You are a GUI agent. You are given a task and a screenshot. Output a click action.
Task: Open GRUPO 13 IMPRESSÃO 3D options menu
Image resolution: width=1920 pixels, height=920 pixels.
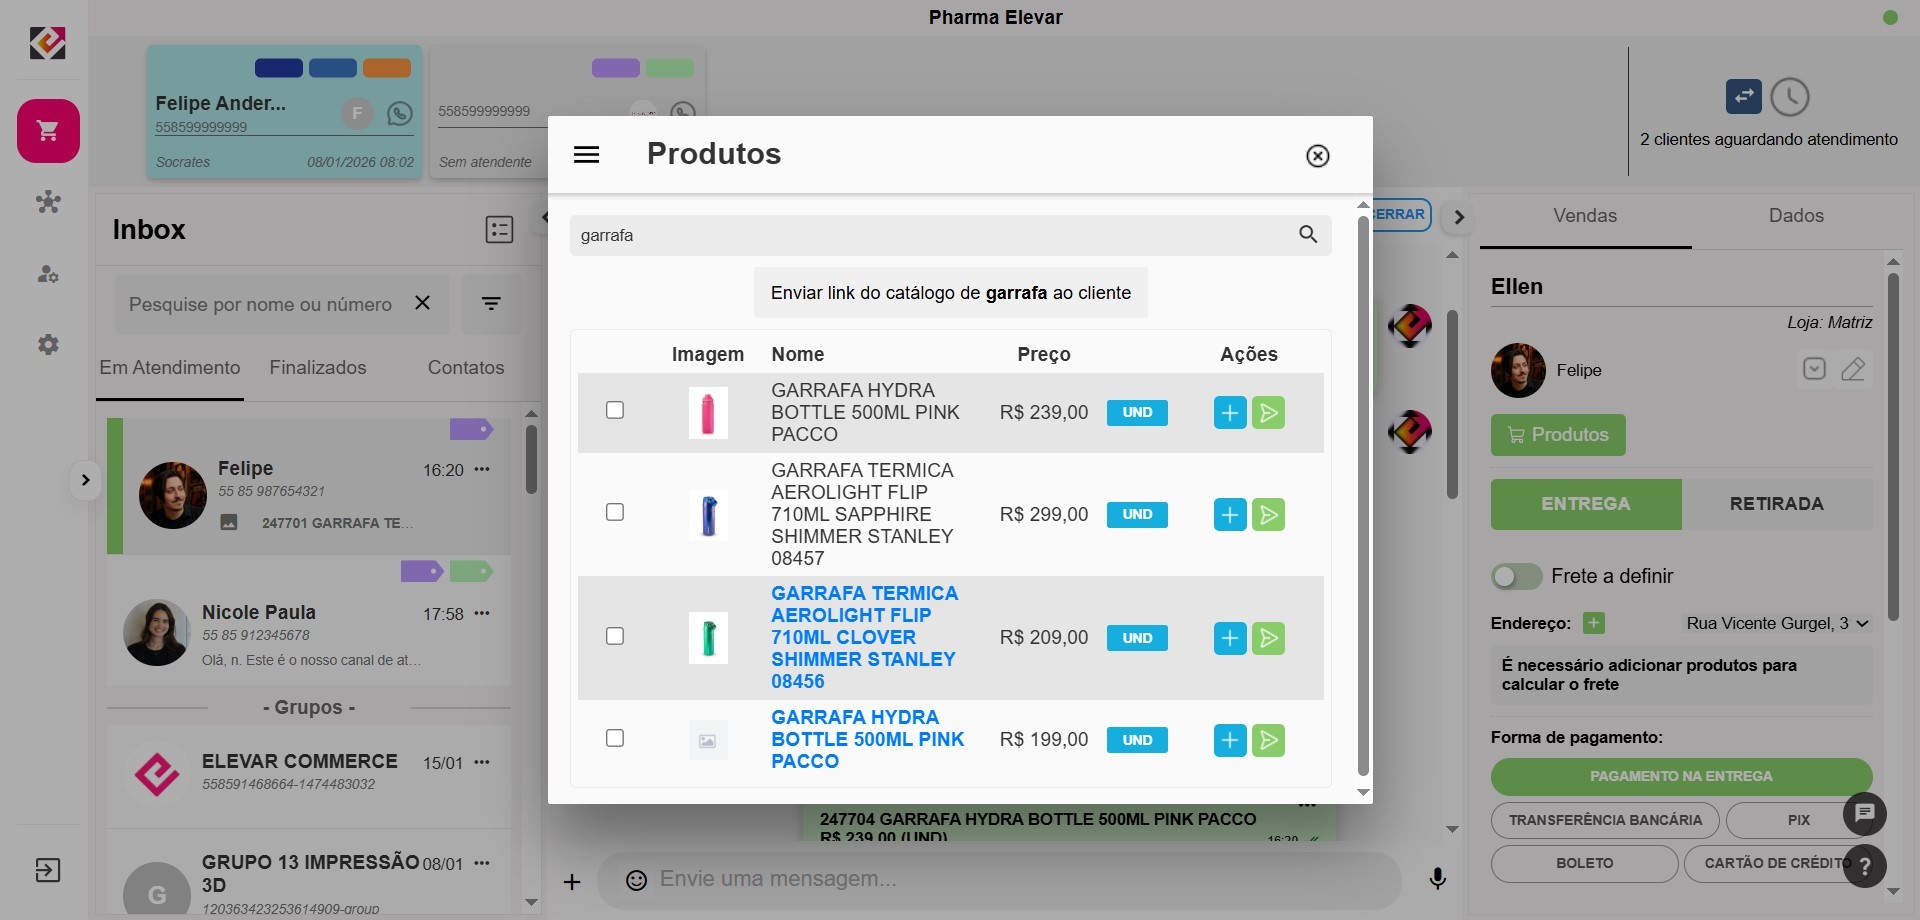(482, 863)
